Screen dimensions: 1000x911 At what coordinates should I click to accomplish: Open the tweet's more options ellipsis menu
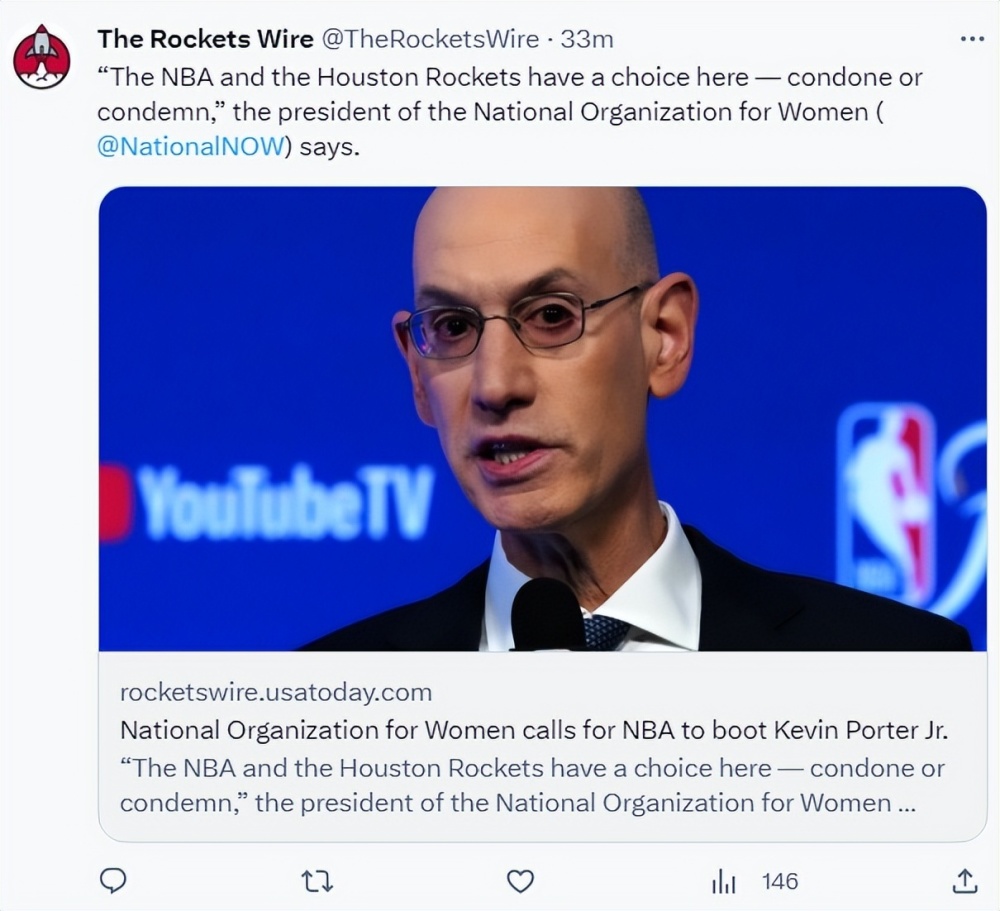pos(971,40)
